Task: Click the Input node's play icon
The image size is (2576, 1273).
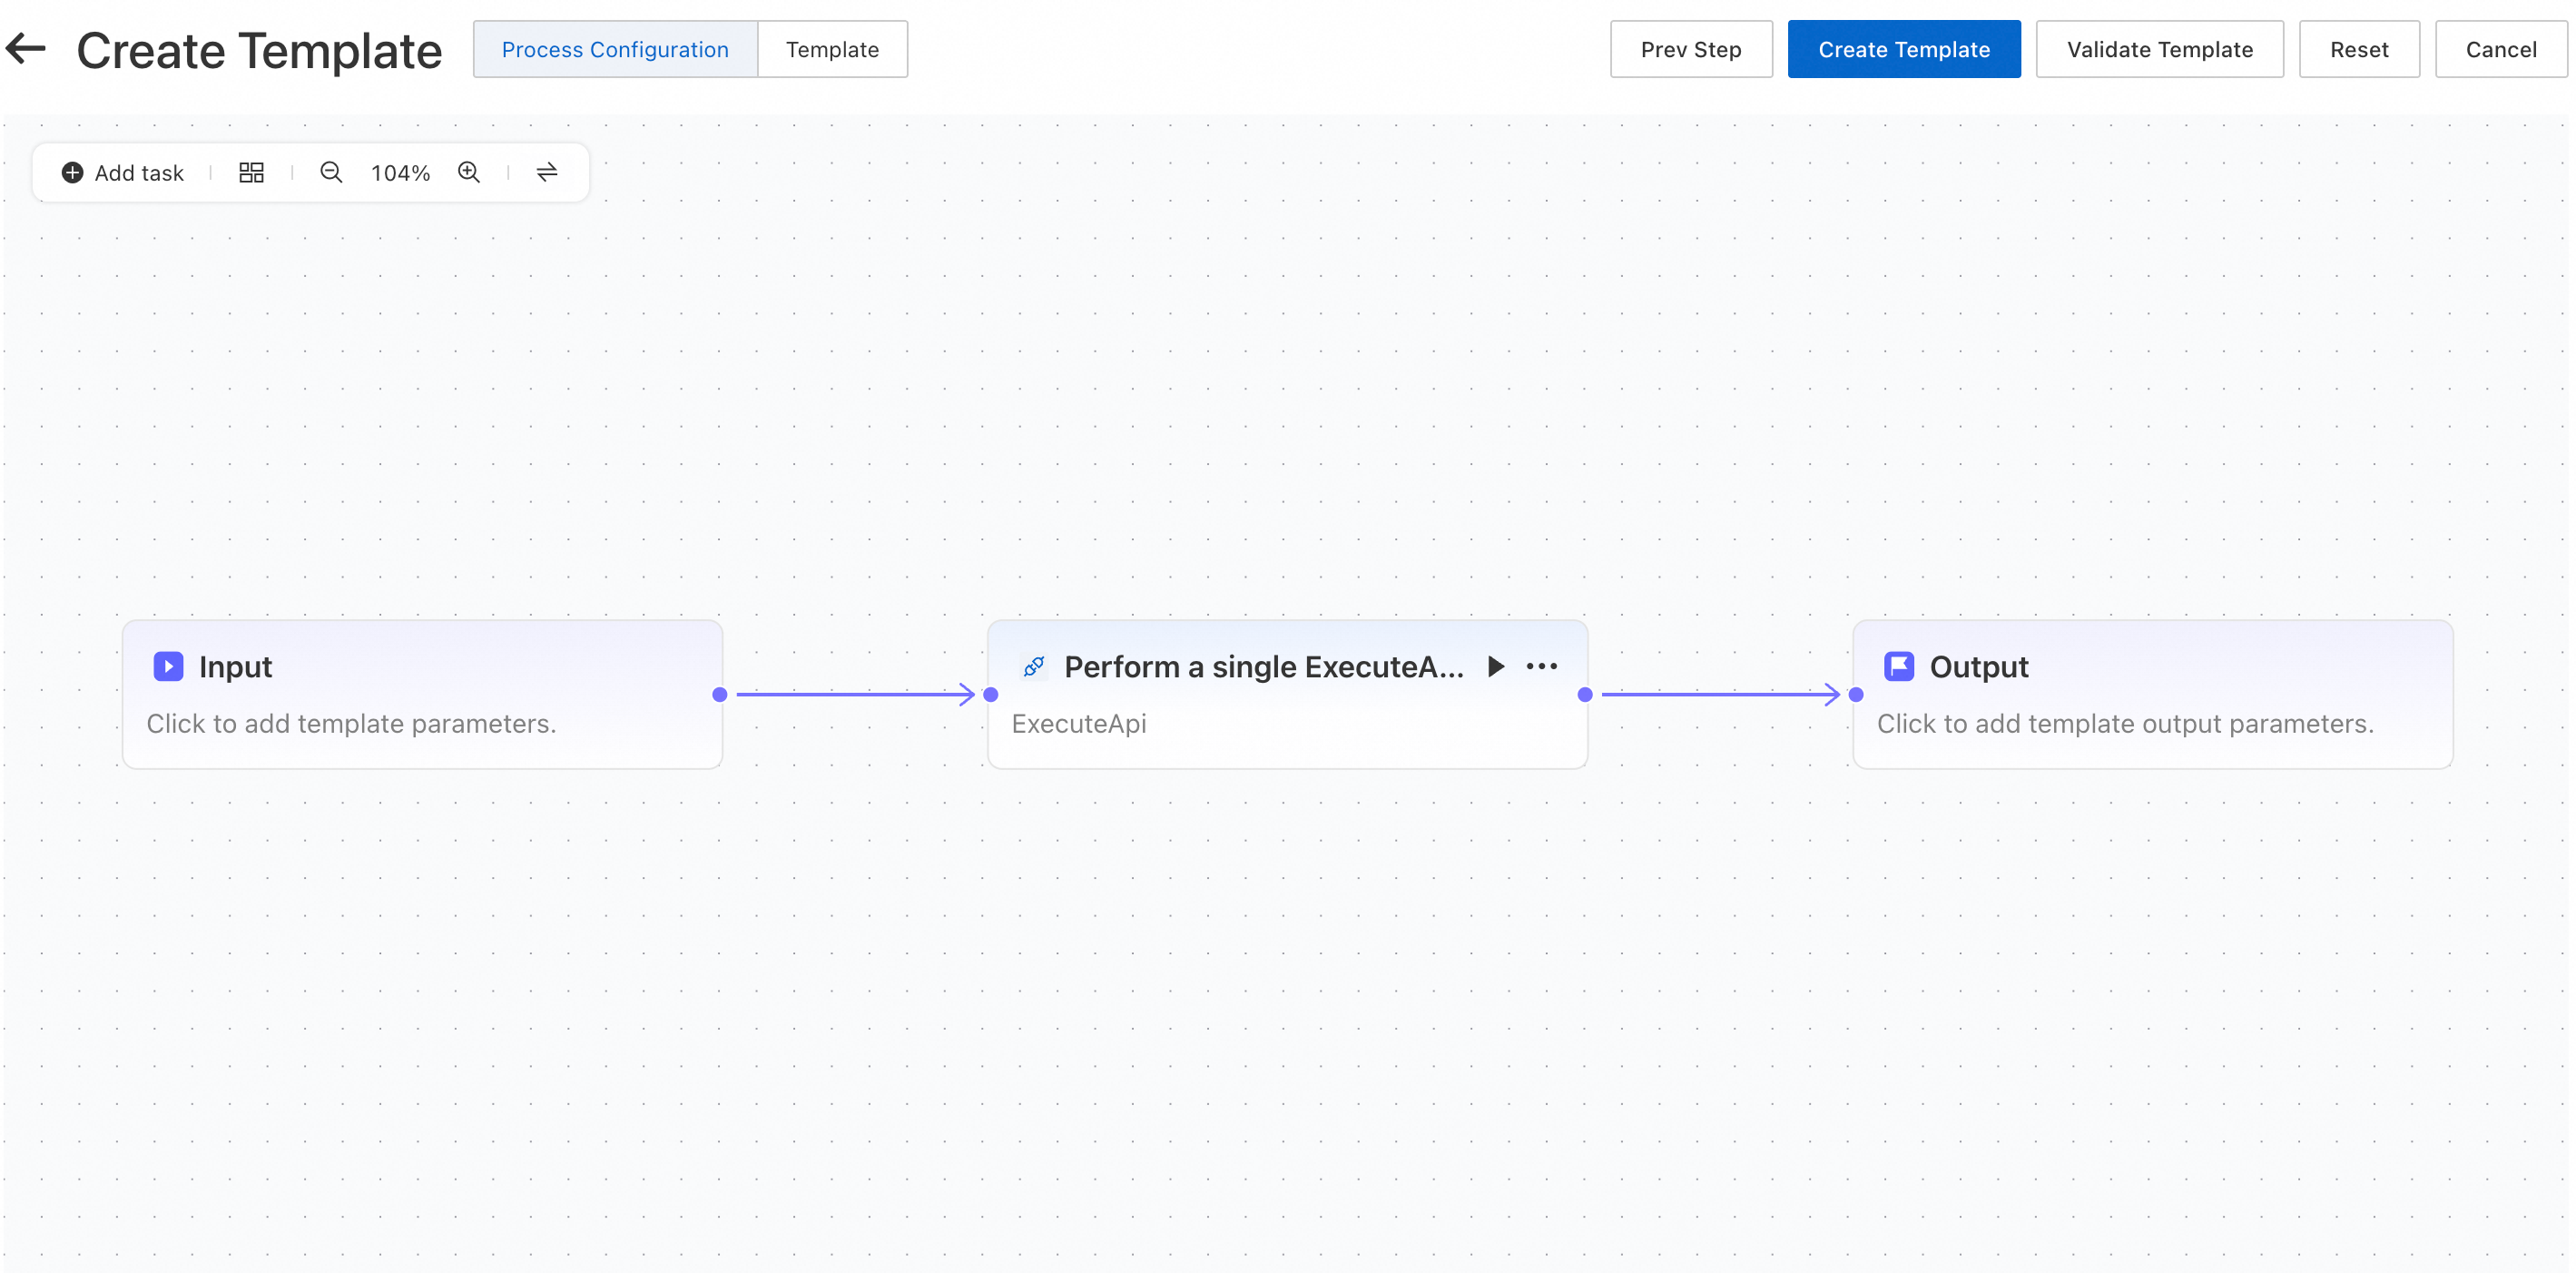Action: point(168,666)
